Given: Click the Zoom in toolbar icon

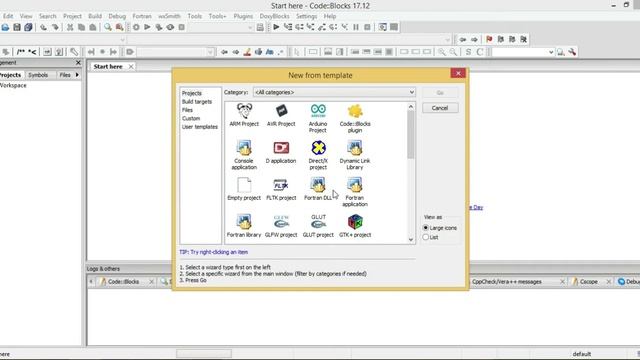Looking at the screenshot, I should click(442, 52).
